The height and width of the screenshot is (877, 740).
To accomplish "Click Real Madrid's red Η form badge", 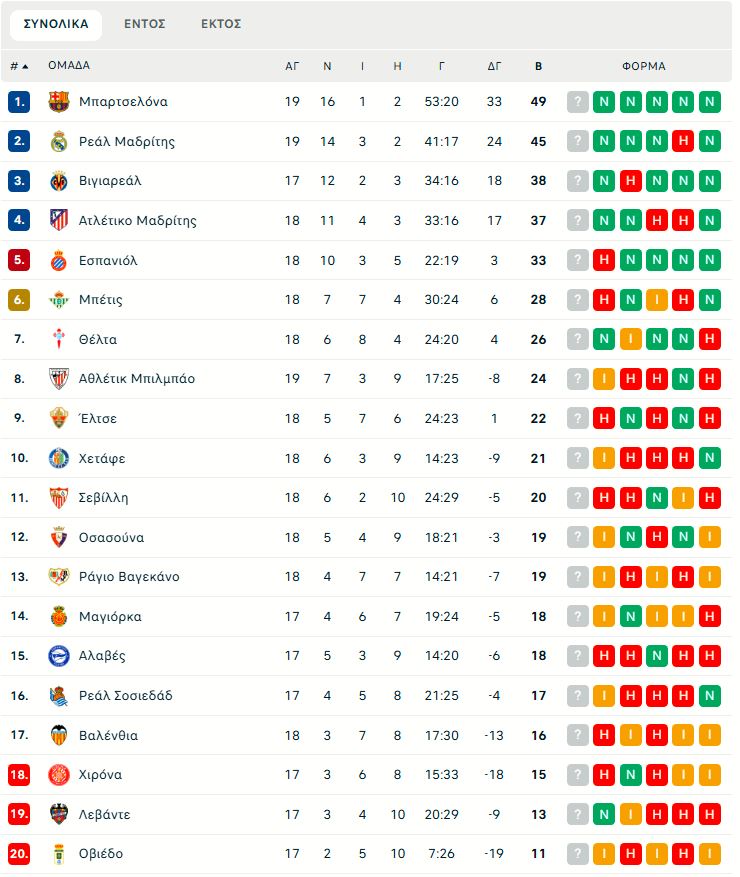I will tap(683, 141).
